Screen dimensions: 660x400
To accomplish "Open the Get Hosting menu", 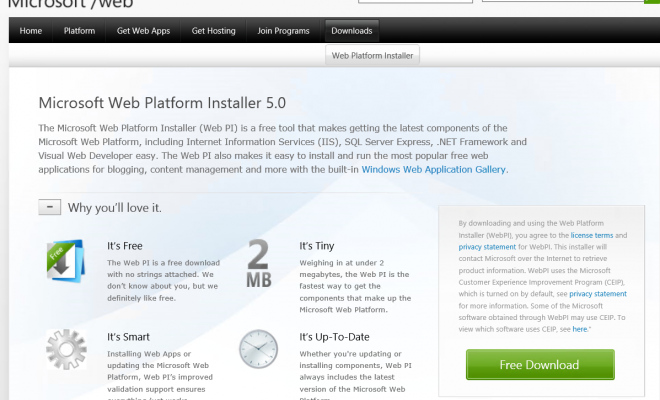I will [213, 31].
